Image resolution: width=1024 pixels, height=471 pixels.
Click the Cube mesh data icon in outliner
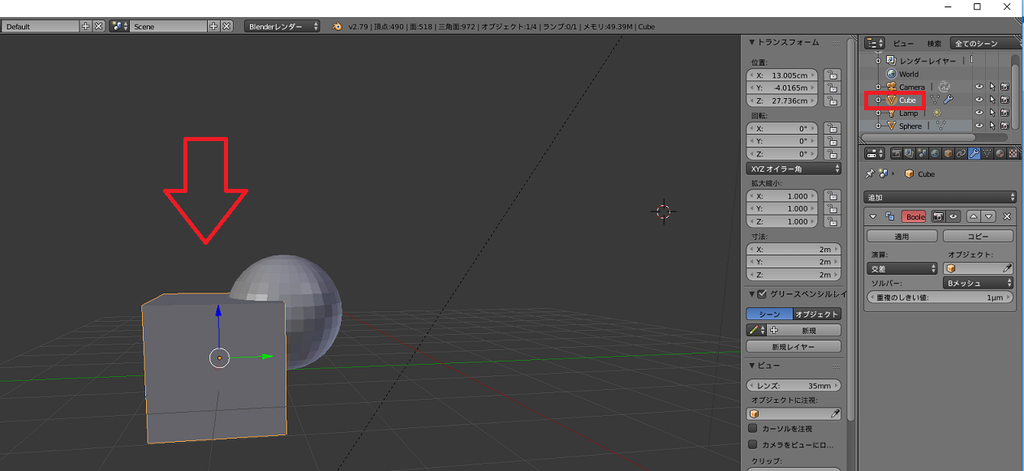pyautogui.click(x=935, y=100)
